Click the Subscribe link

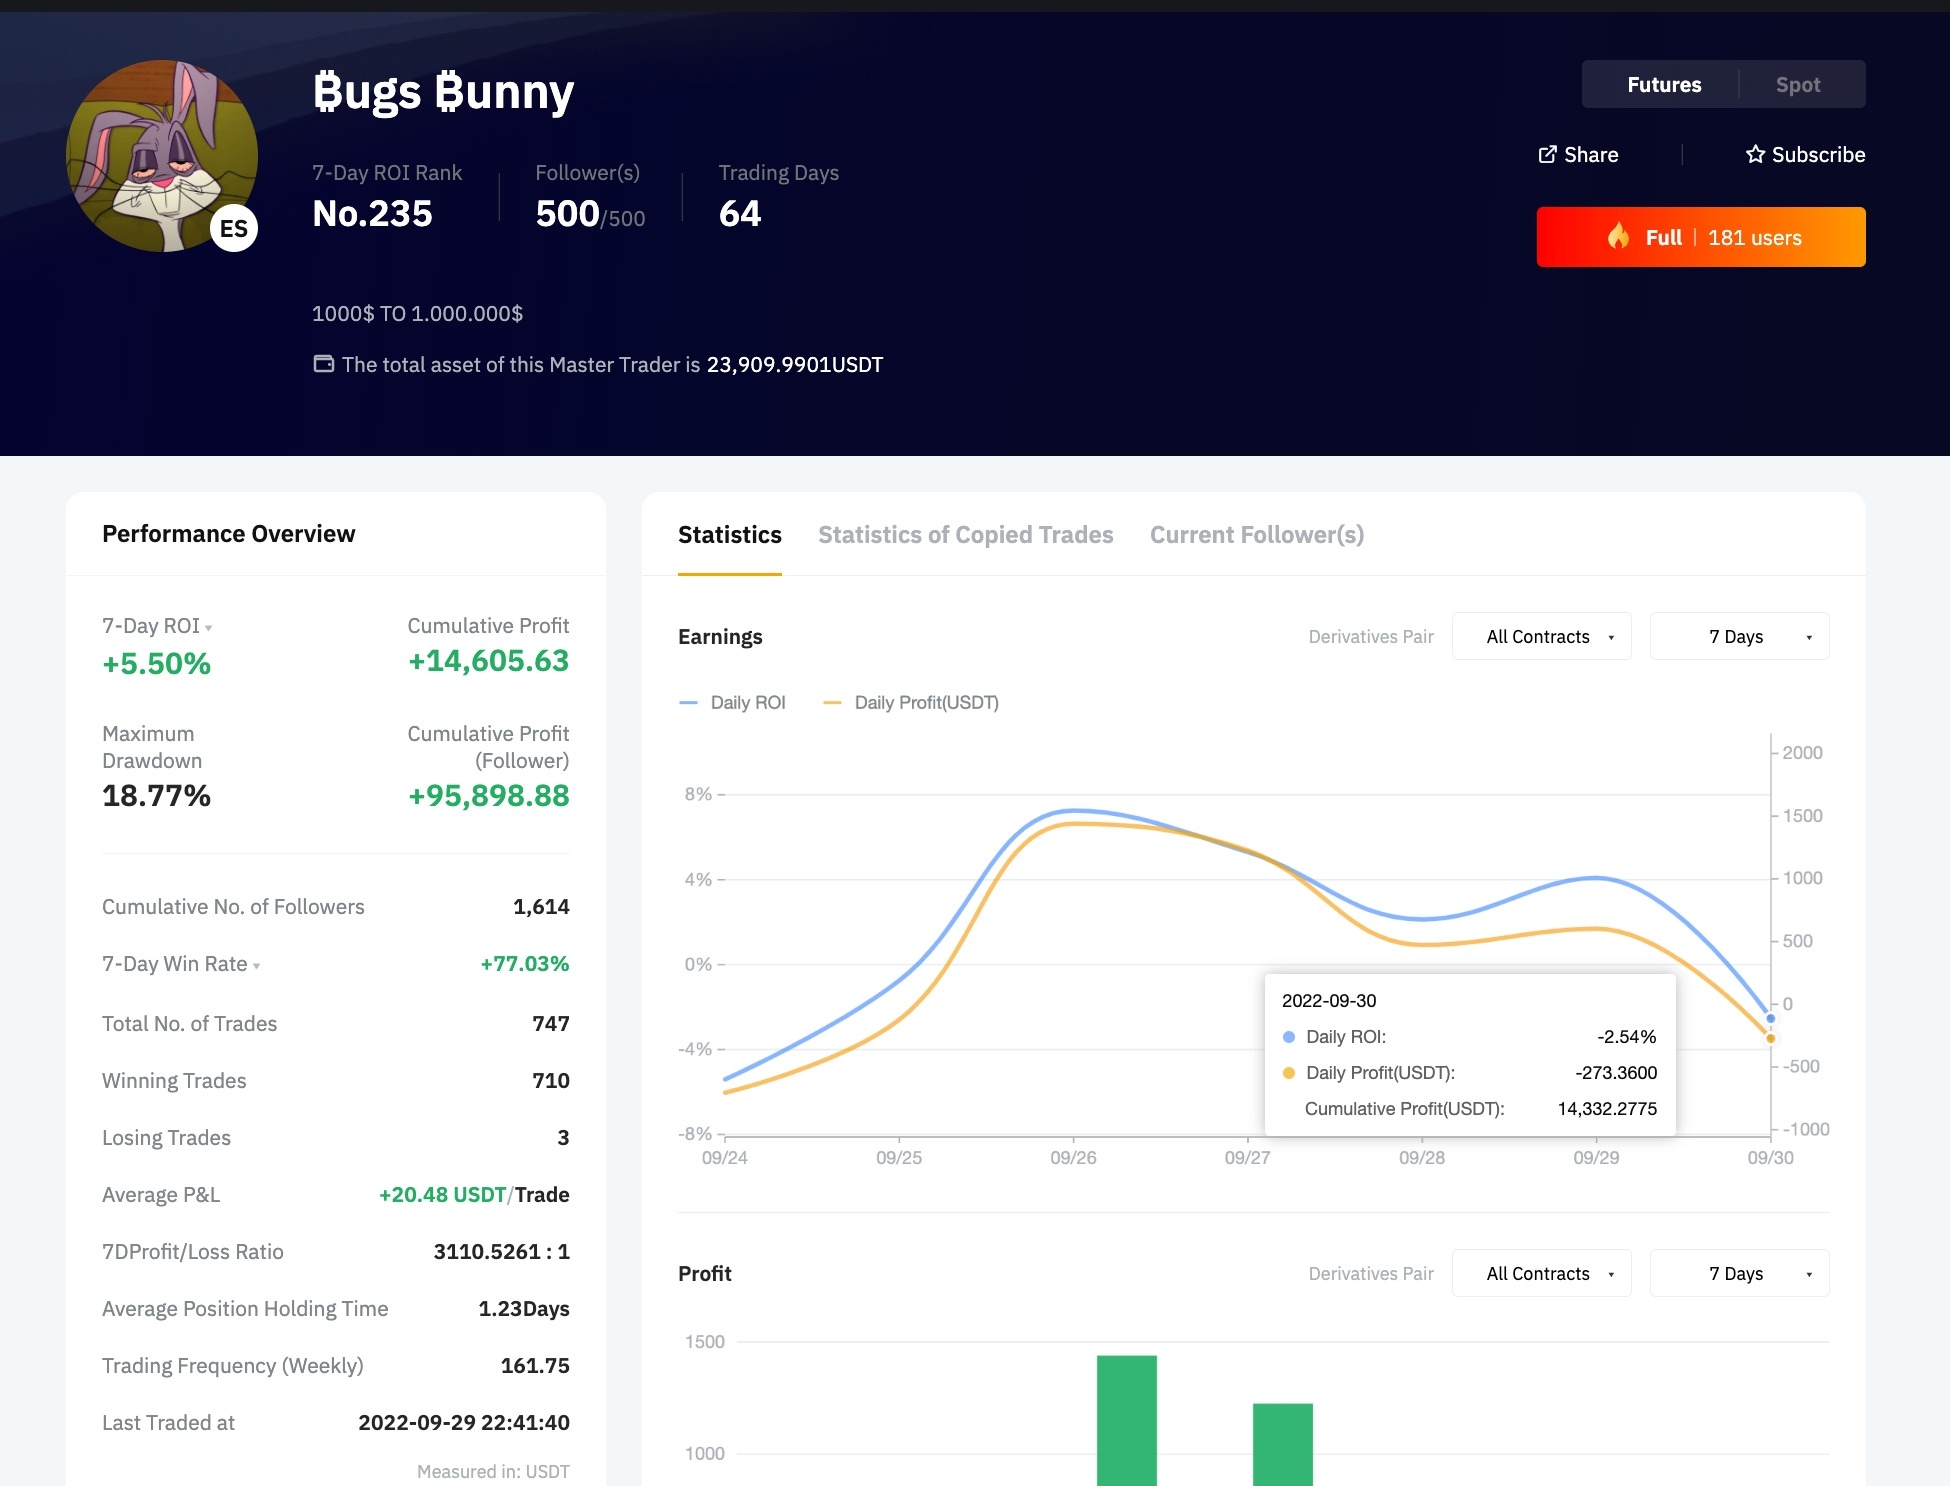point(1805,154)
